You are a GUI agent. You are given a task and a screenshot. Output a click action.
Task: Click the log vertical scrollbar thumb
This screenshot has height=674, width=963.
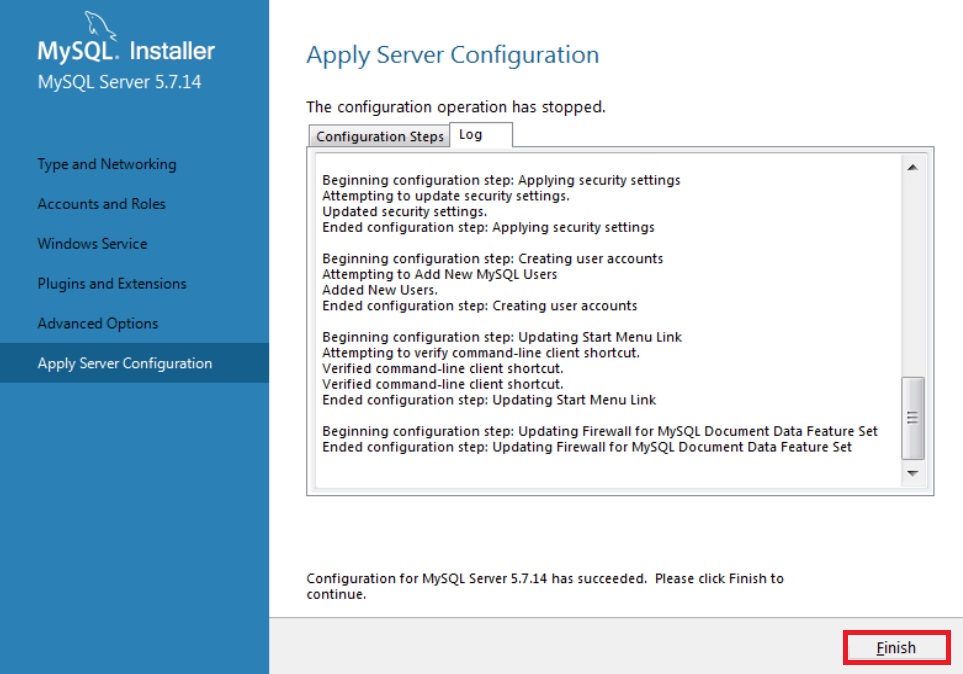913,418
